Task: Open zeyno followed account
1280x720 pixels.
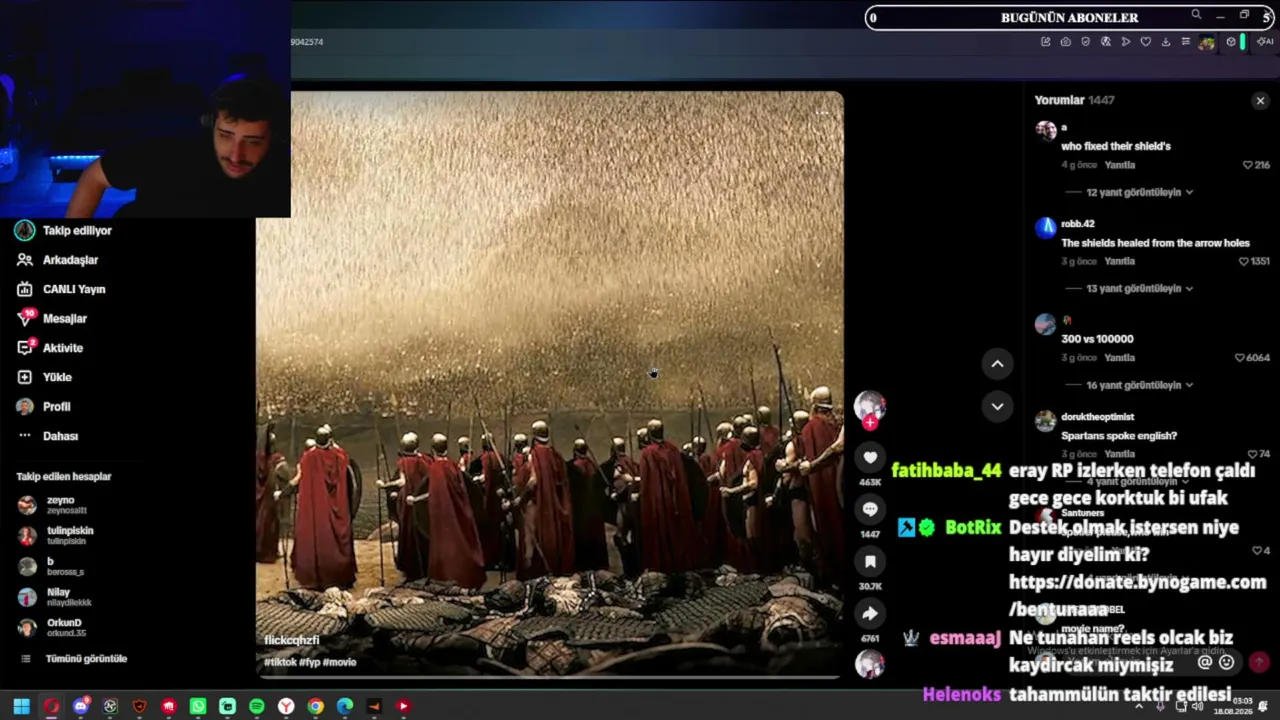Action: click(52, 505)
